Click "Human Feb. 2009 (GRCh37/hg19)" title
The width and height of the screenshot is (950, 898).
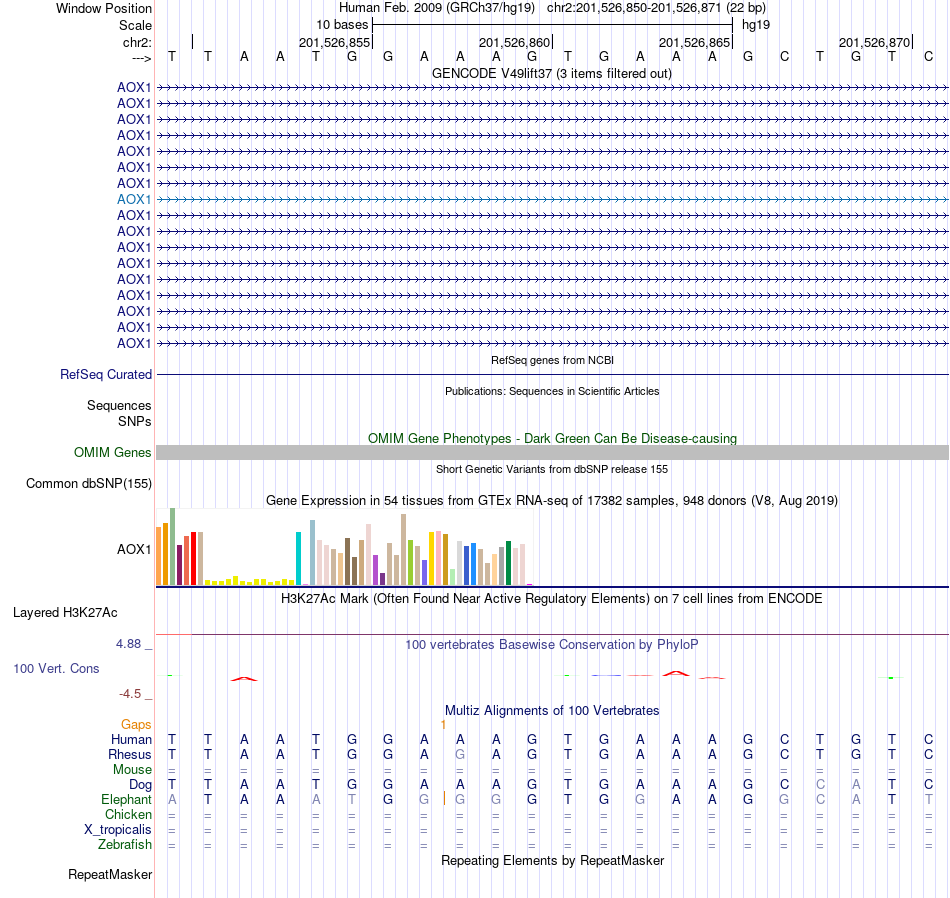tap(436, 8)
